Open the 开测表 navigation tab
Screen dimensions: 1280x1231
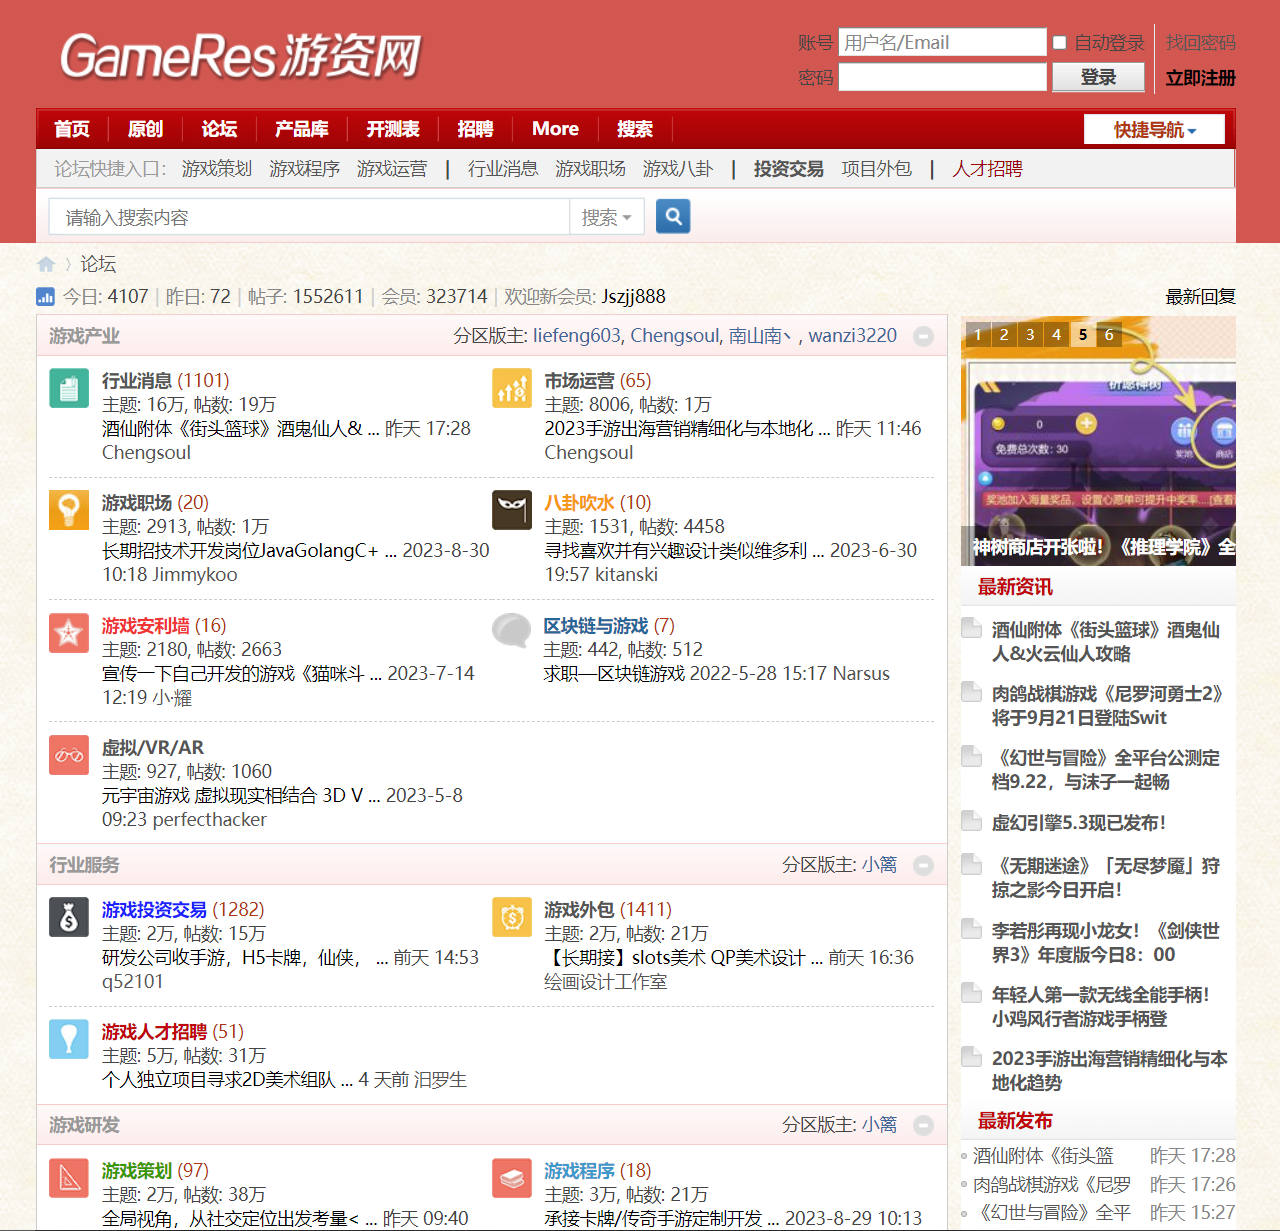[393, 129]
